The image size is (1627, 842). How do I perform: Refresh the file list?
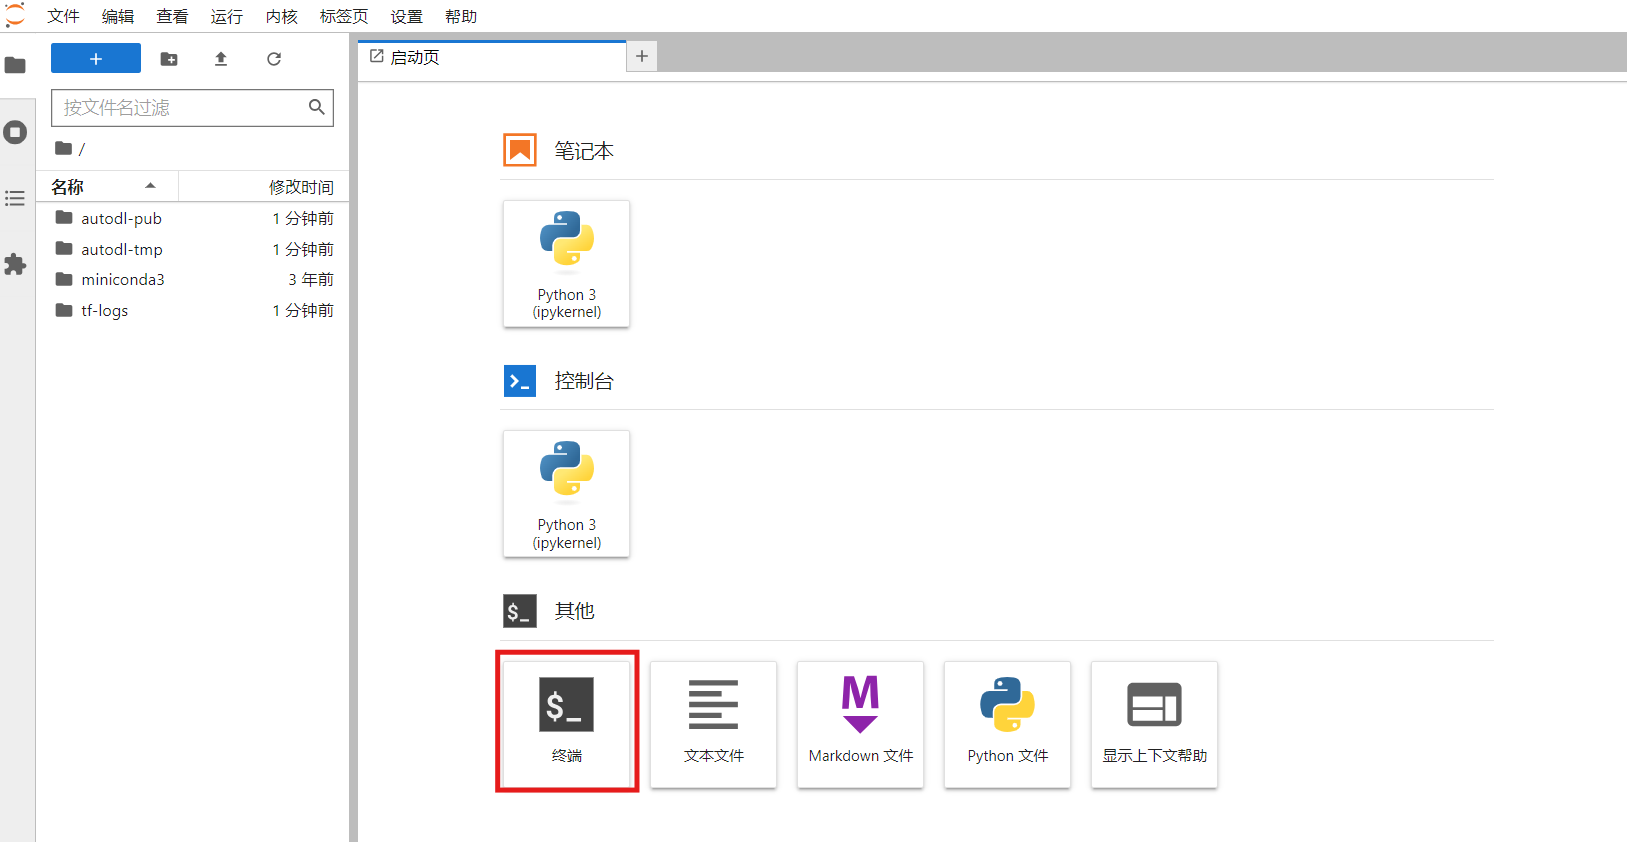[x=274, y=59]
